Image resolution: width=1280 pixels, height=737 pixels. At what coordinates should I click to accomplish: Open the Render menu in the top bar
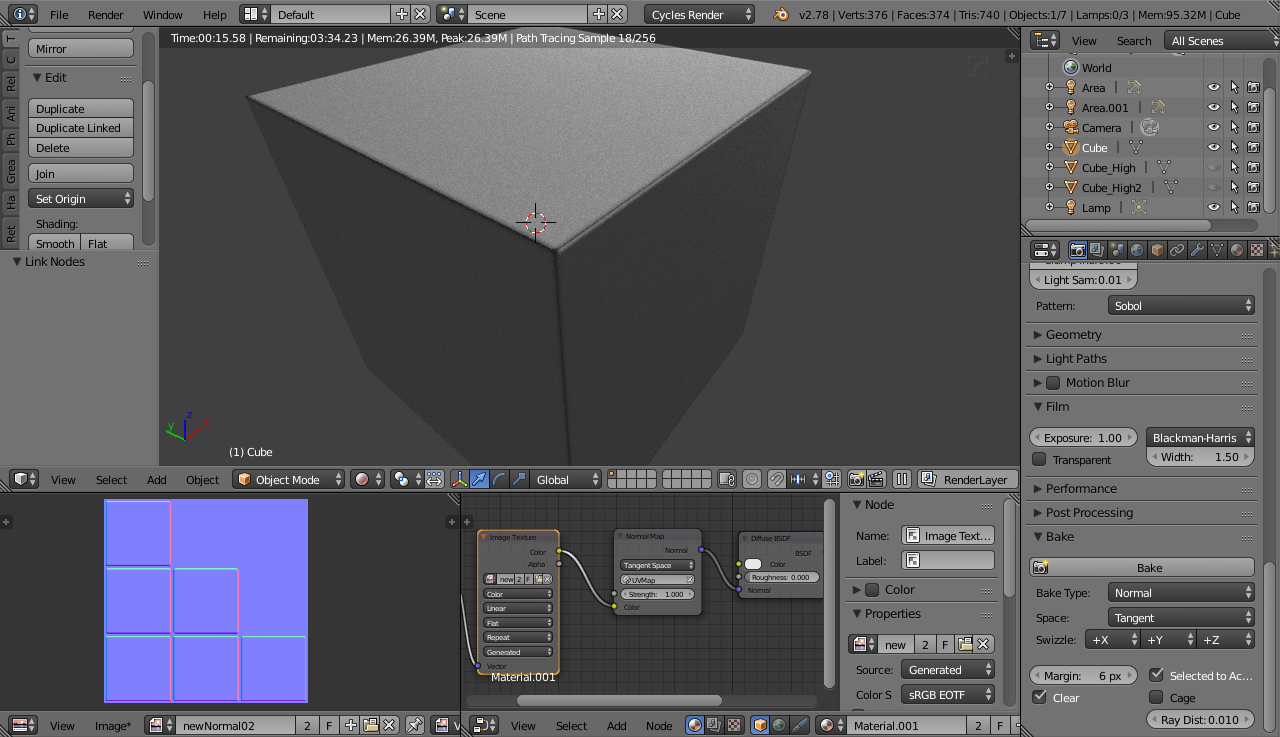pos(105,15)
